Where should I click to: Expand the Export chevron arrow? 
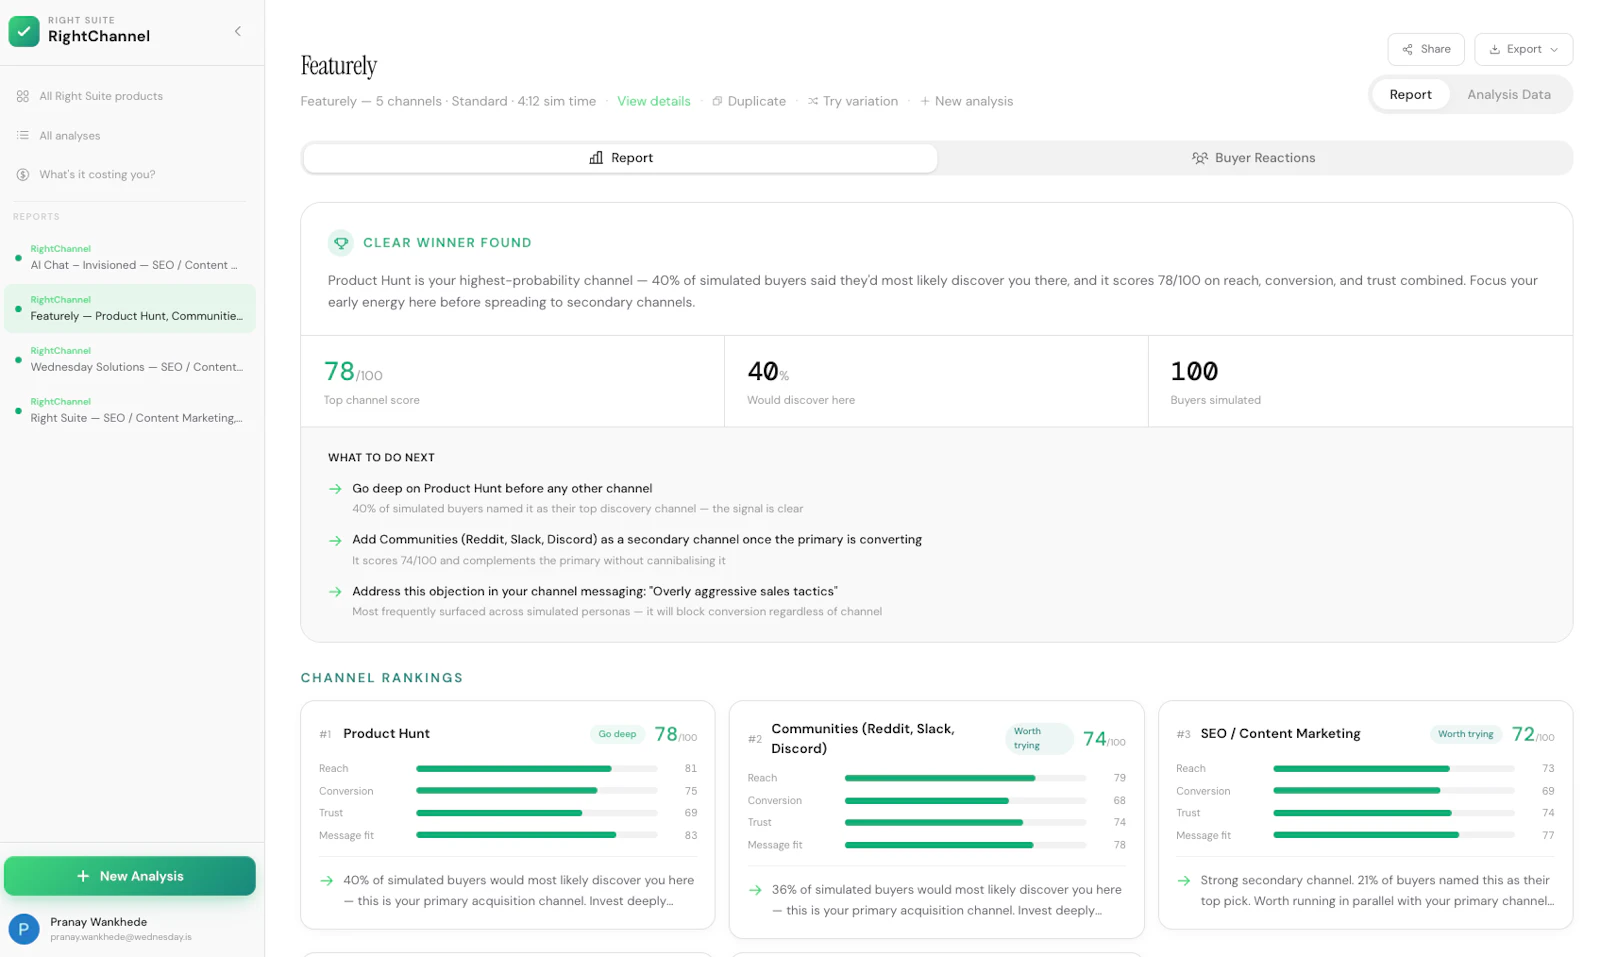click(1554, 49)
